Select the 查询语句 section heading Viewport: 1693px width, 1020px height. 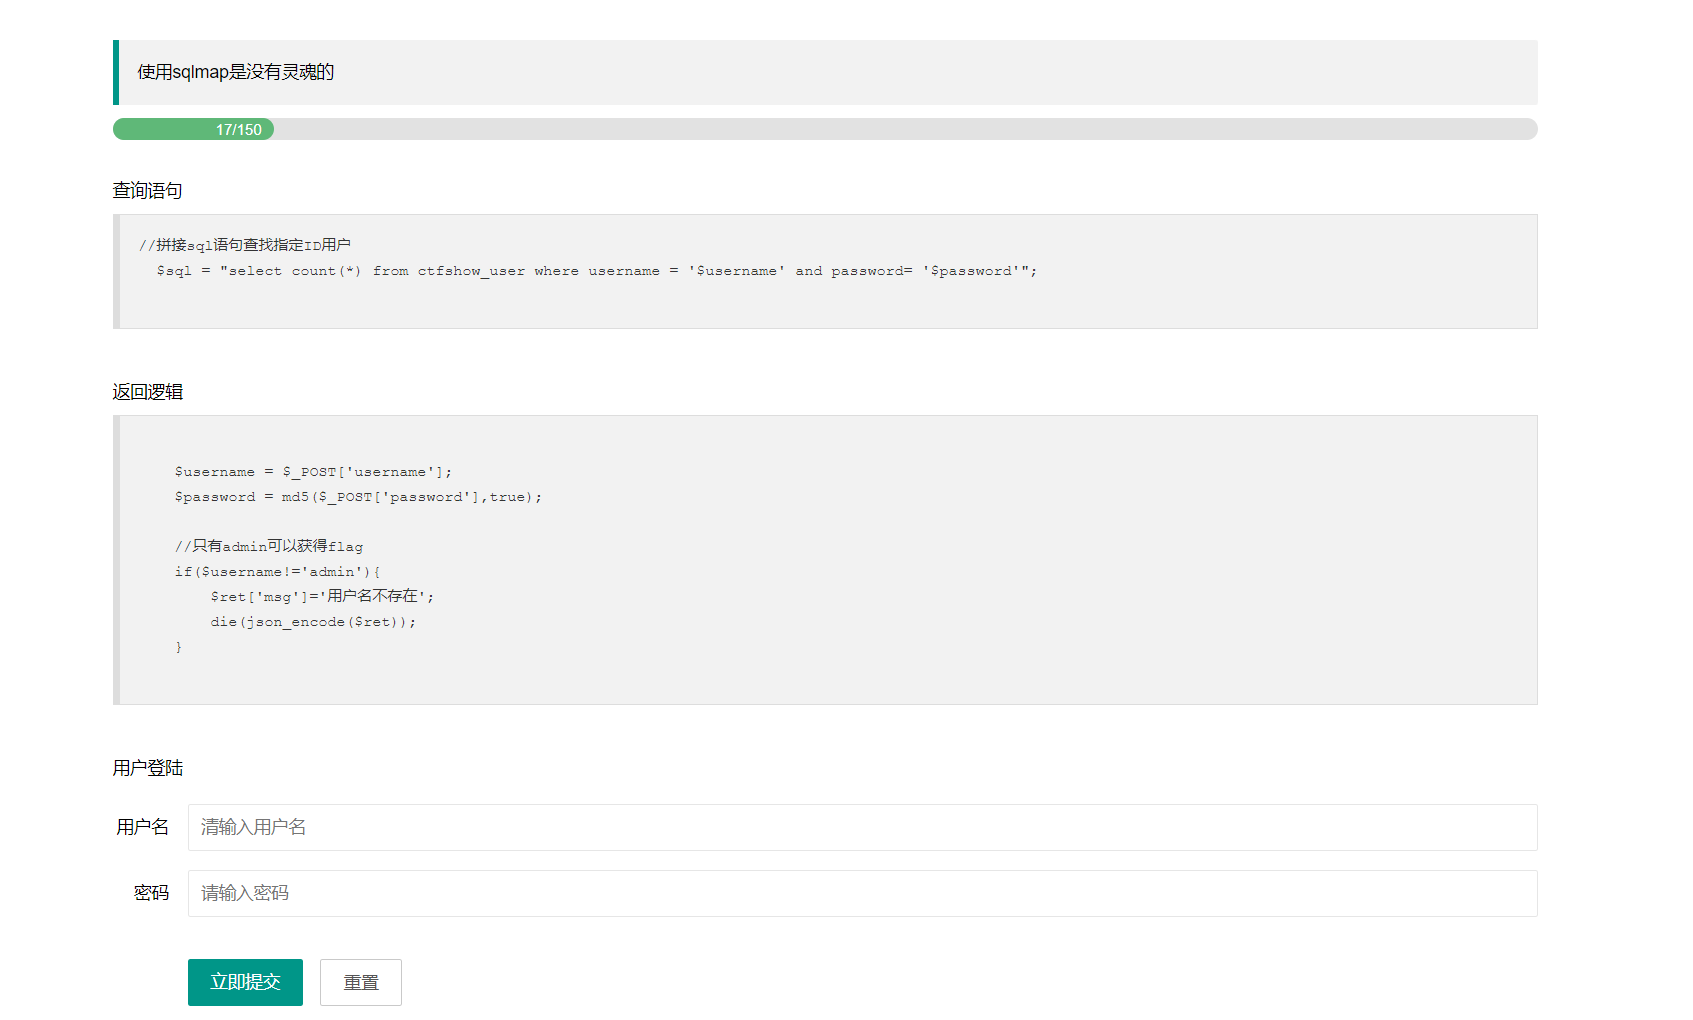[x=147, y=190]
